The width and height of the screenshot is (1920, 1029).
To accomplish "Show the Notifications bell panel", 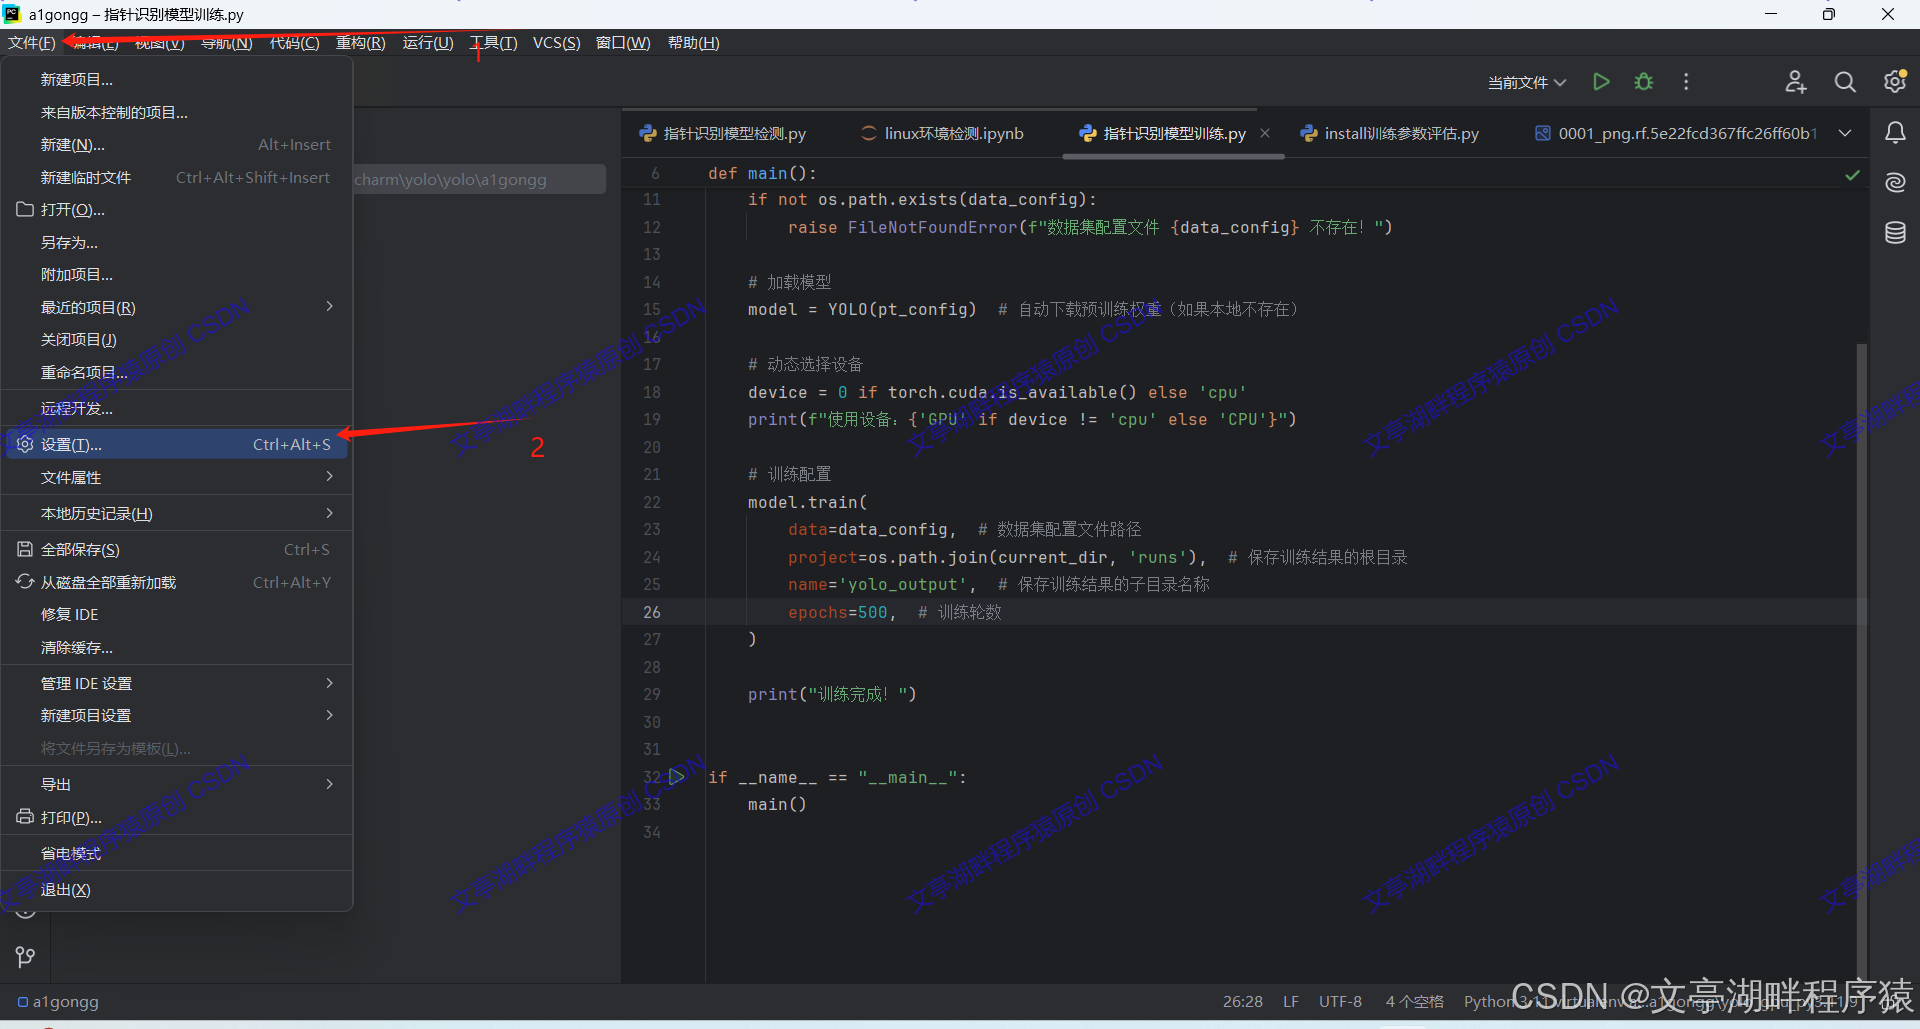I will tap(1895, 133).
